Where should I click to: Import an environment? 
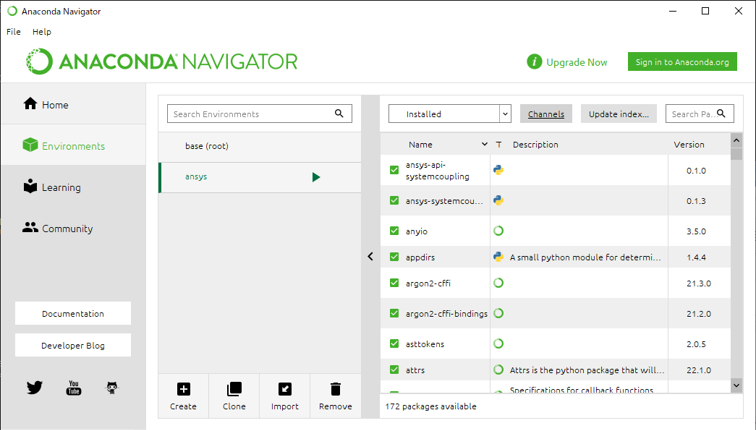point(285,396)
